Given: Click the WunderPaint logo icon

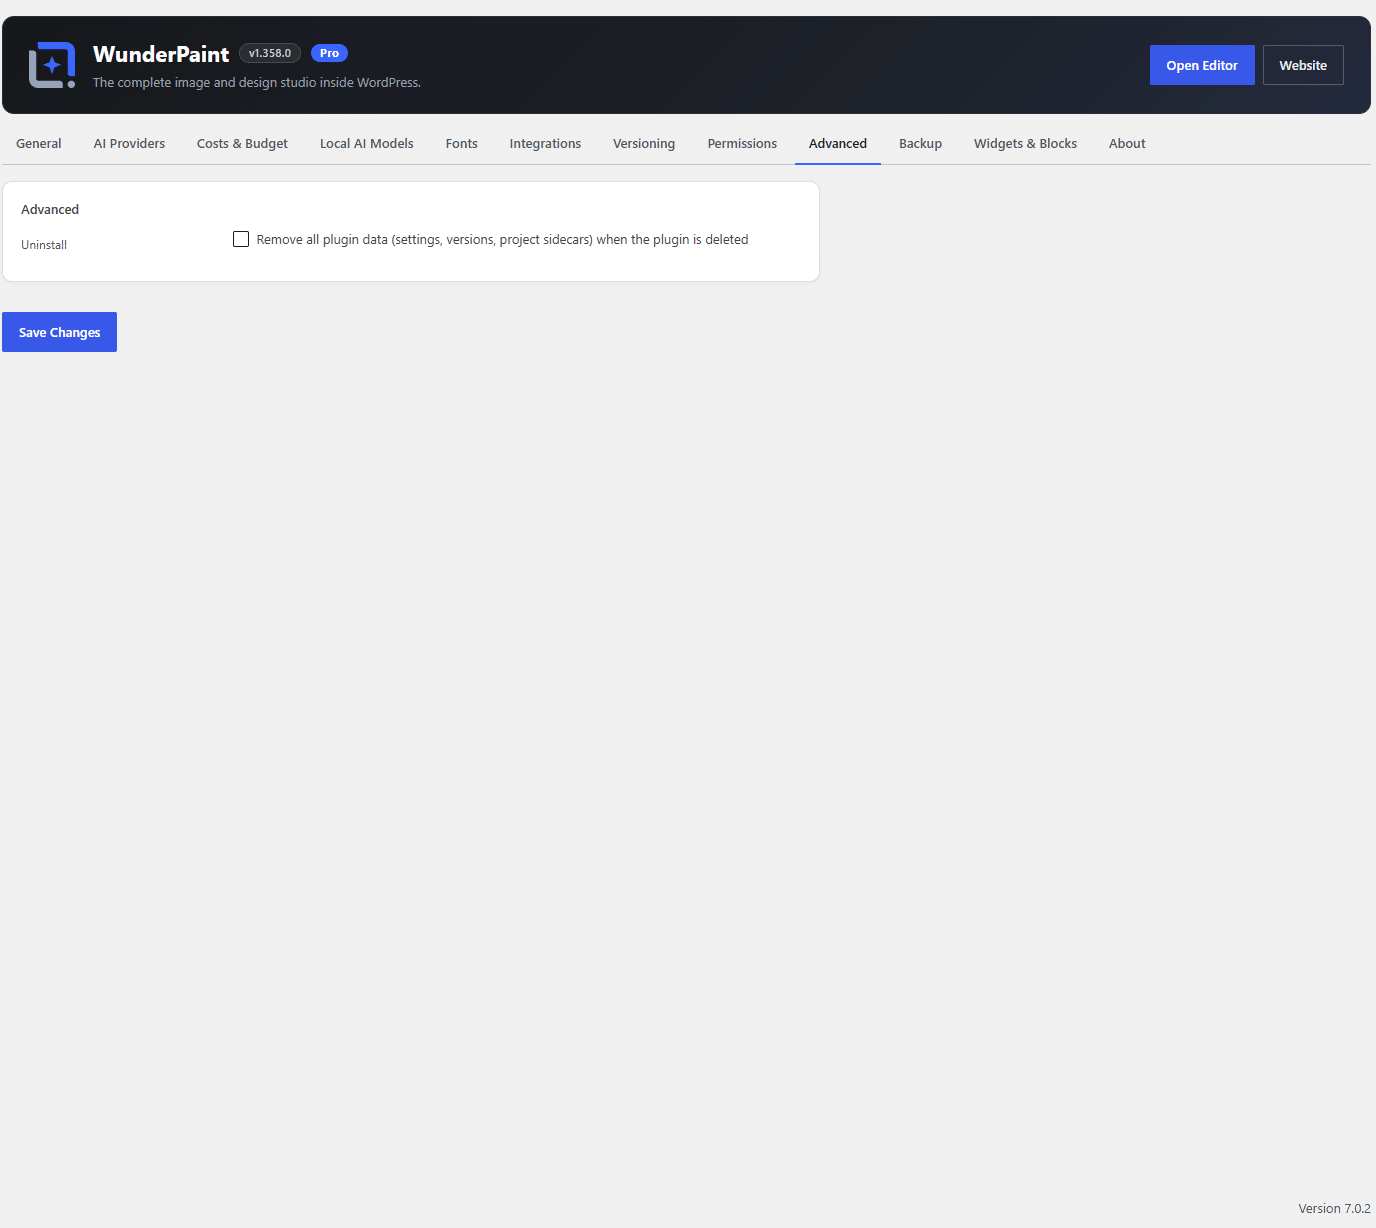Looking at the screenshot, I should 52,65.
